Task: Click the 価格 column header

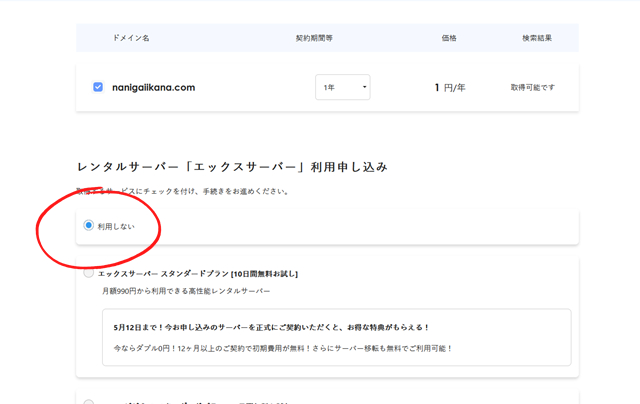Action: (x=449, y=38)
